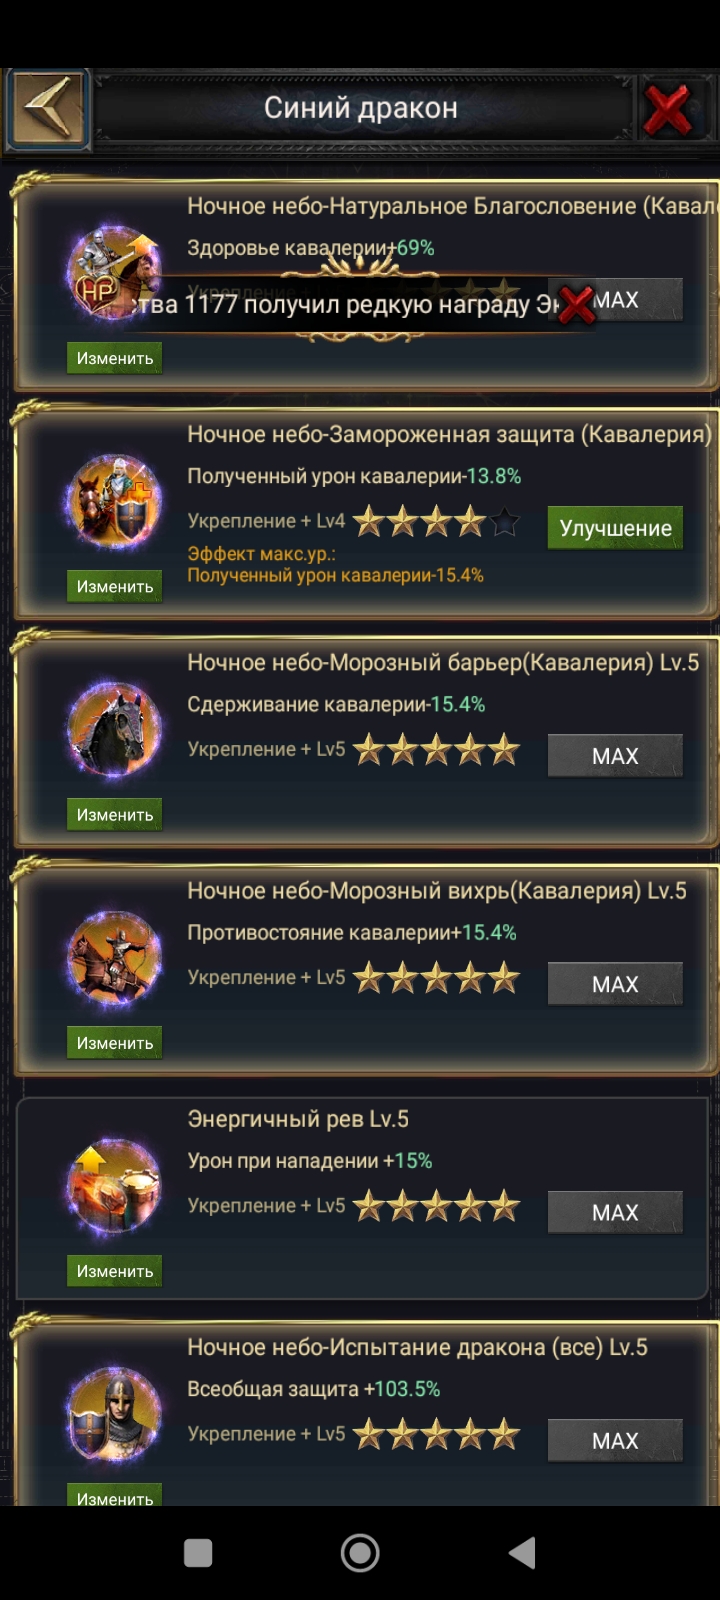
Task: Tap Android home circle button
Action: coord(360,1553)
